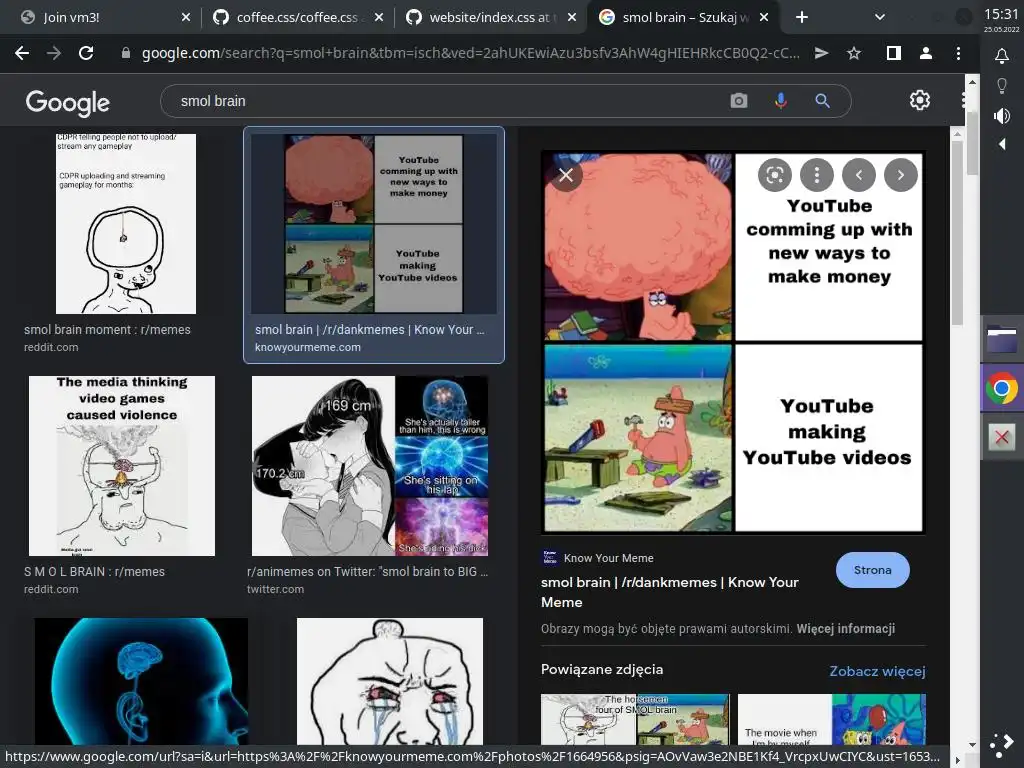Open the Więcej informacji link

click(846, 629)
